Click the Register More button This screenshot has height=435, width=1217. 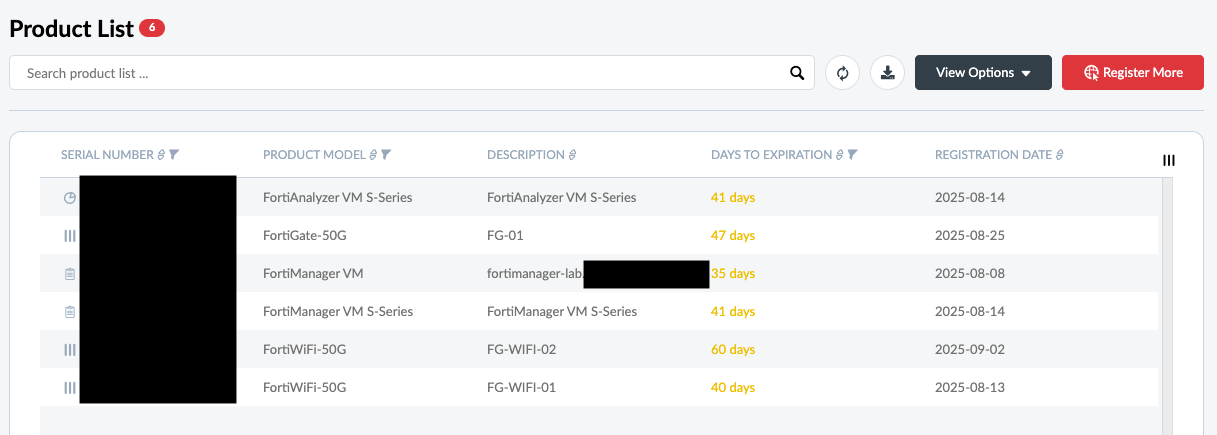pos(1133,73)
